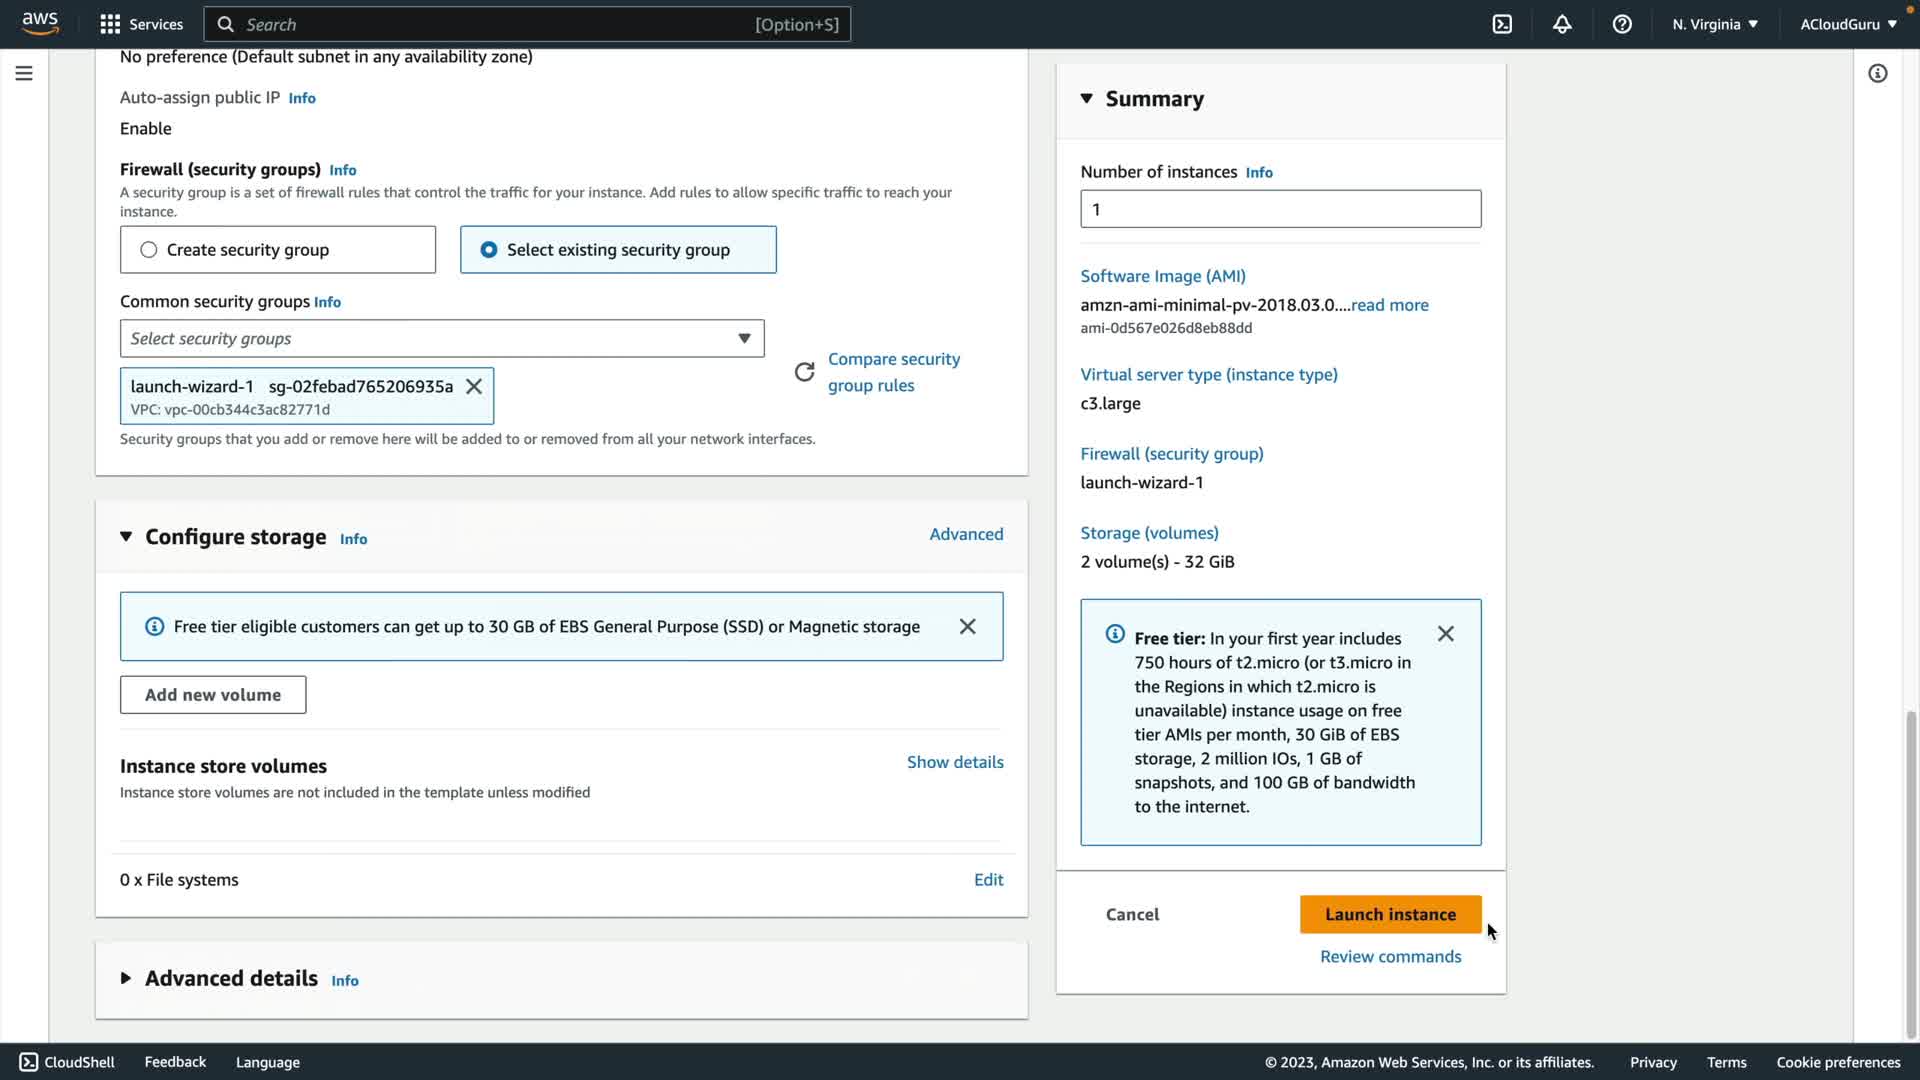Click the refresh security groups icon

804,372
